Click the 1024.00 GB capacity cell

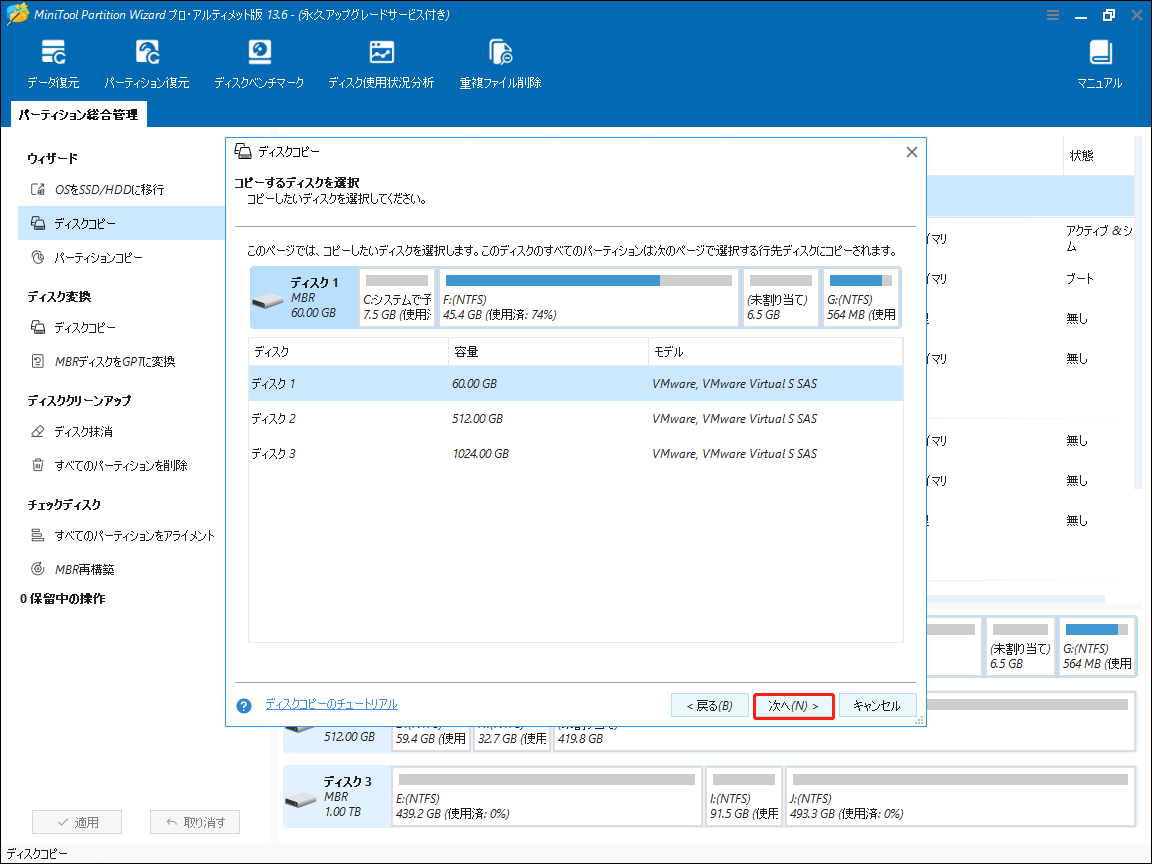pyautogui.click(x=480, y=454)
